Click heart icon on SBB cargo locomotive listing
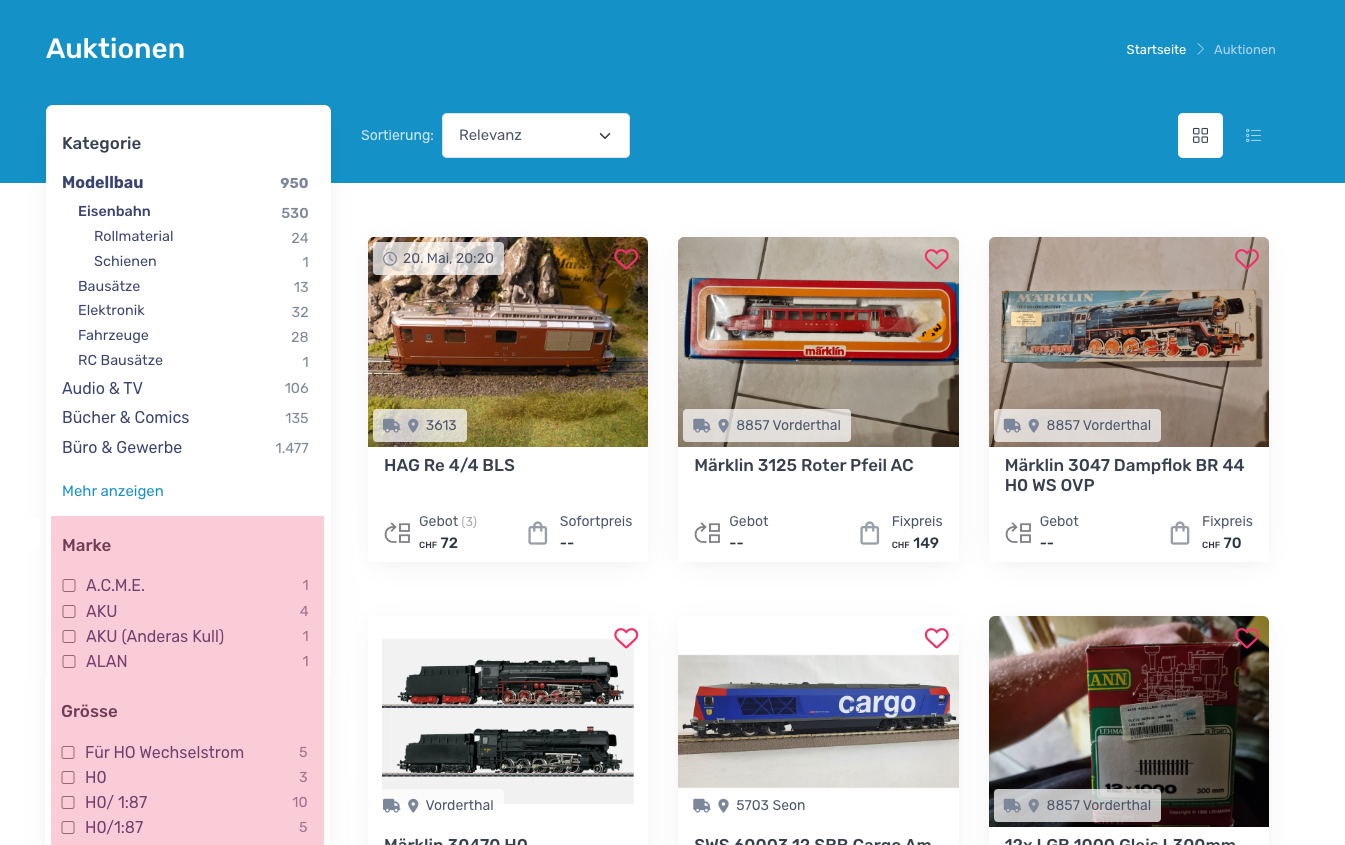The width and height of the screenshot is (1345, 845). [x=936, y=638]
